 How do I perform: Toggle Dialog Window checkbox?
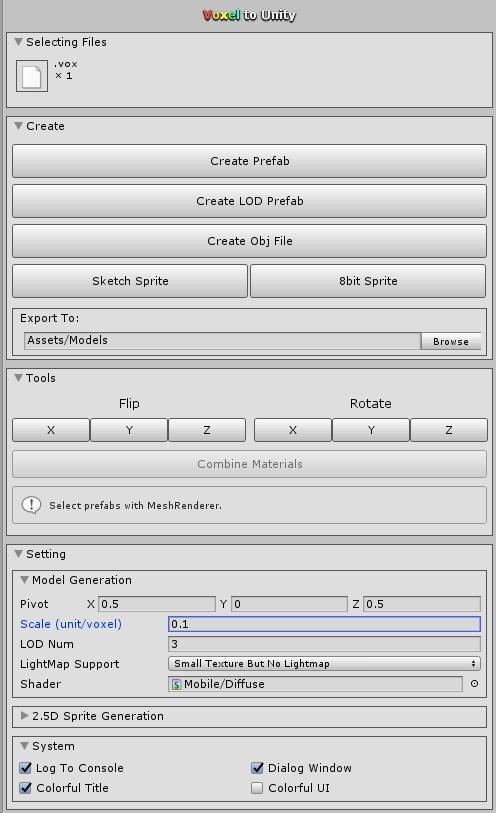click(x=257, y=768)
